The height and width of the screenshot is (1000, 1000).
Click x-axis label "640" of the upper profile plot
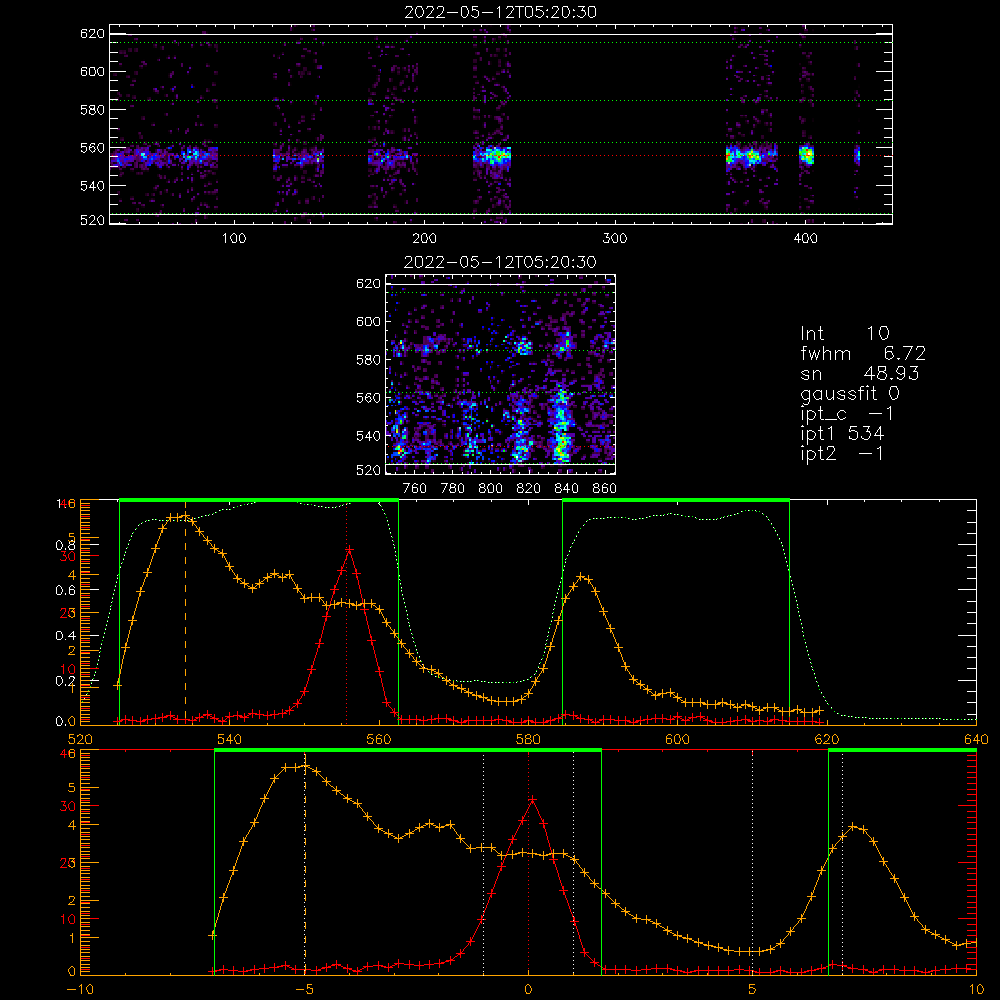pos(976,739)
